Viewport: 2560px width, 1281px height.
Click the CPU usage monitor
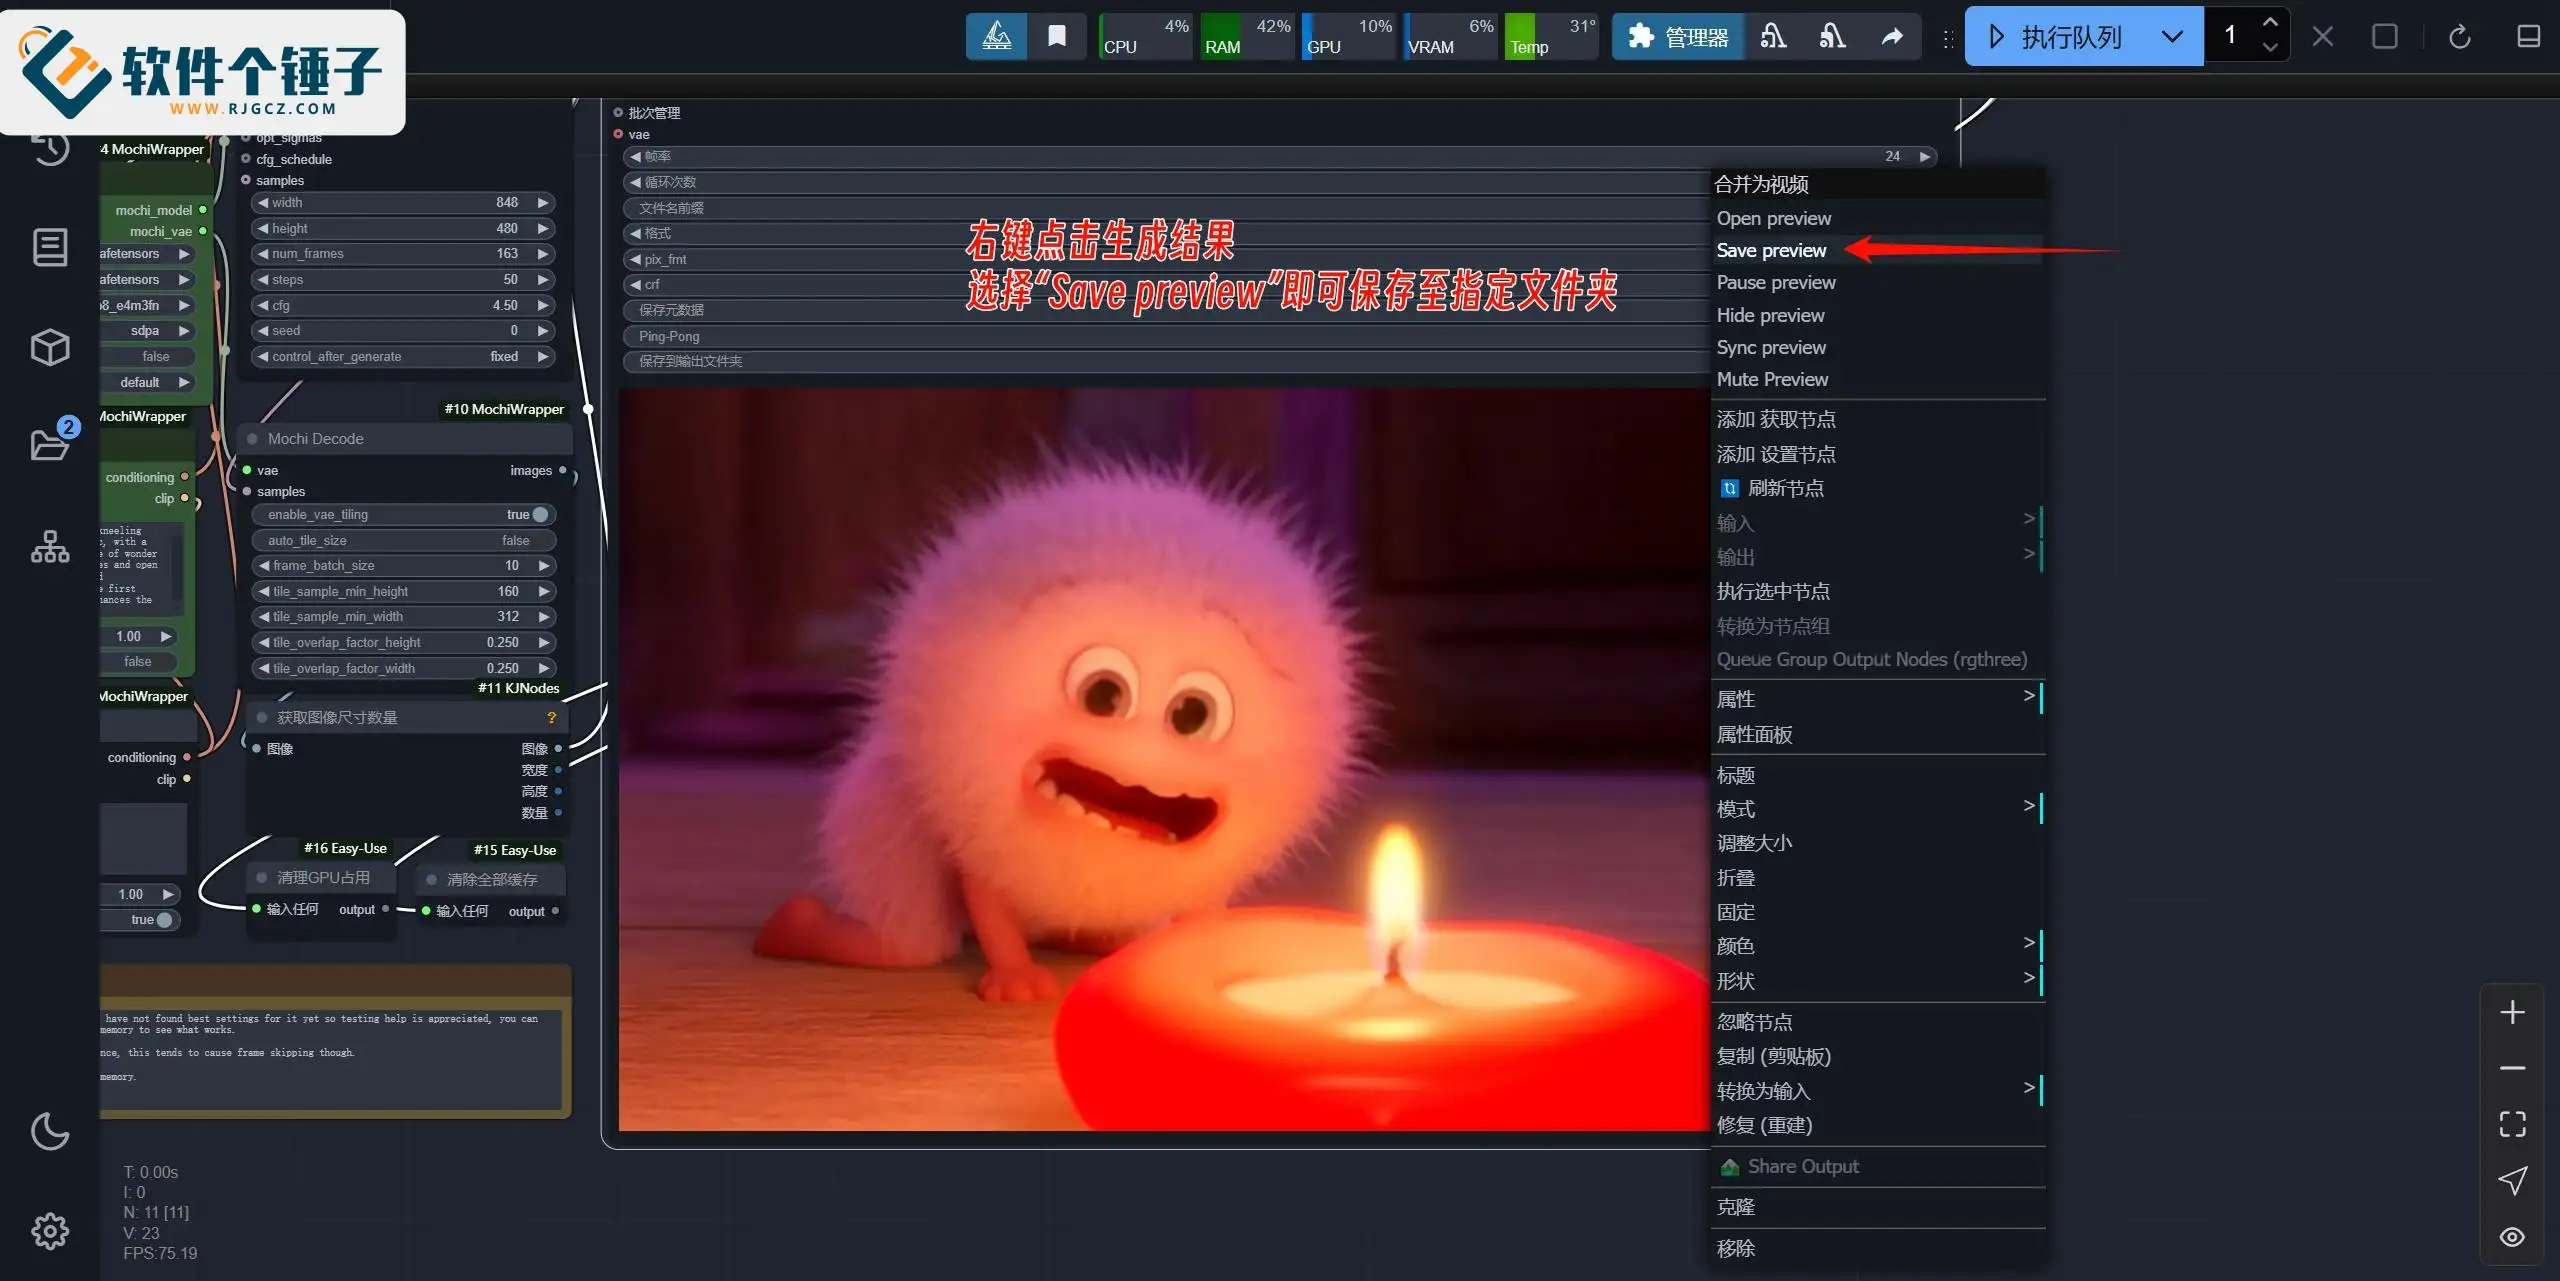point(1145,37)
